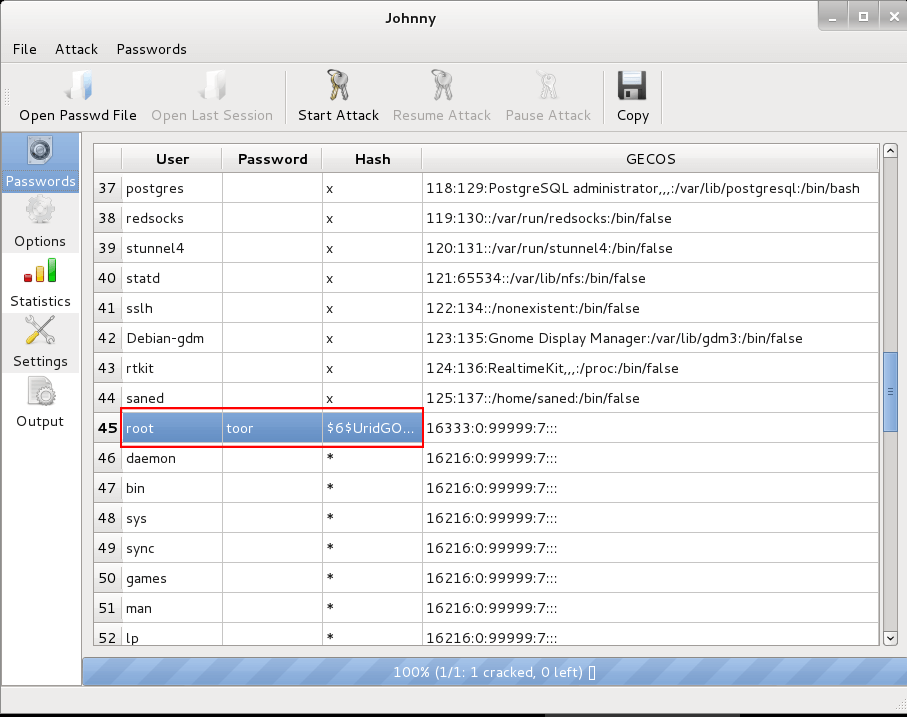
Task: Show the Statistics panel
Action: tap(40, 281)
